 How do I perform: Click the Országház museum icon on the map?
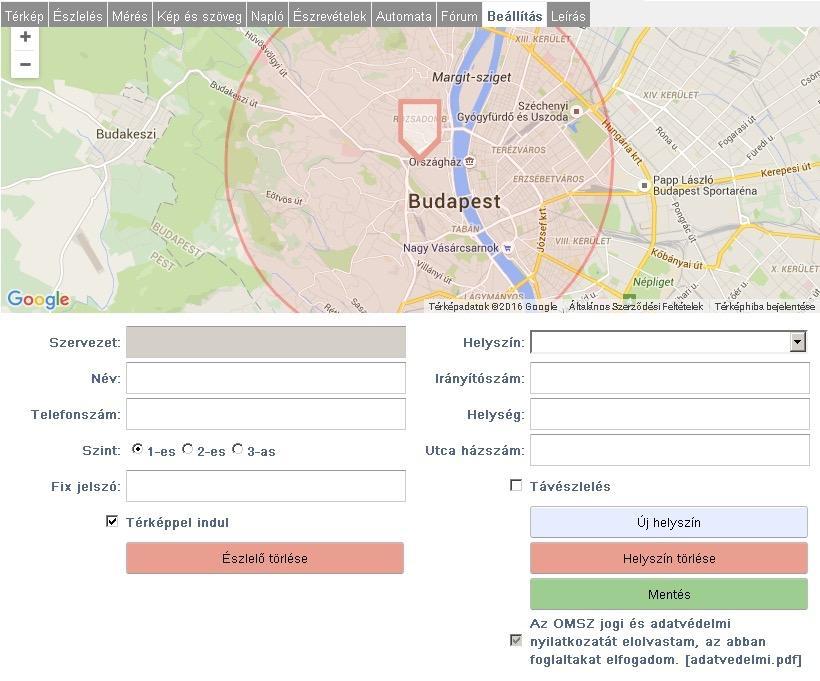pos(470,161)
